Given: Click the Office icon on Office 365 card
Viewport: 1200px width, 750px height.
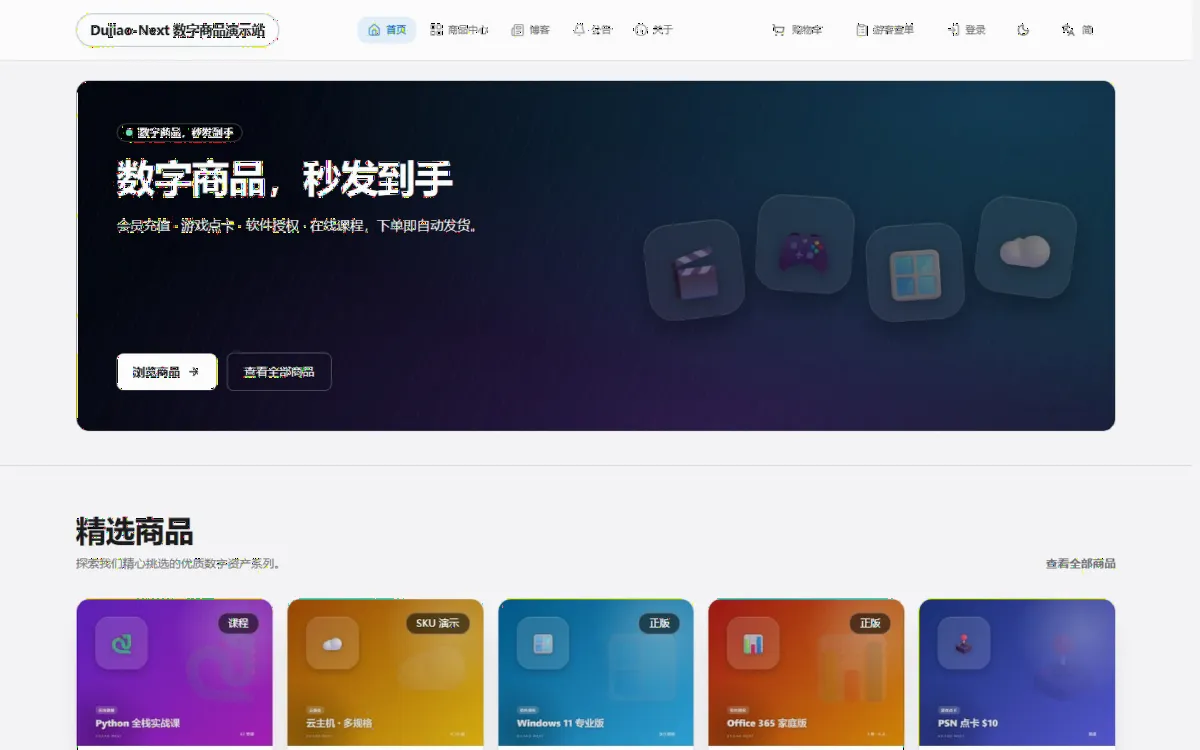Looking at the screenshot, I should pos(753,643).
